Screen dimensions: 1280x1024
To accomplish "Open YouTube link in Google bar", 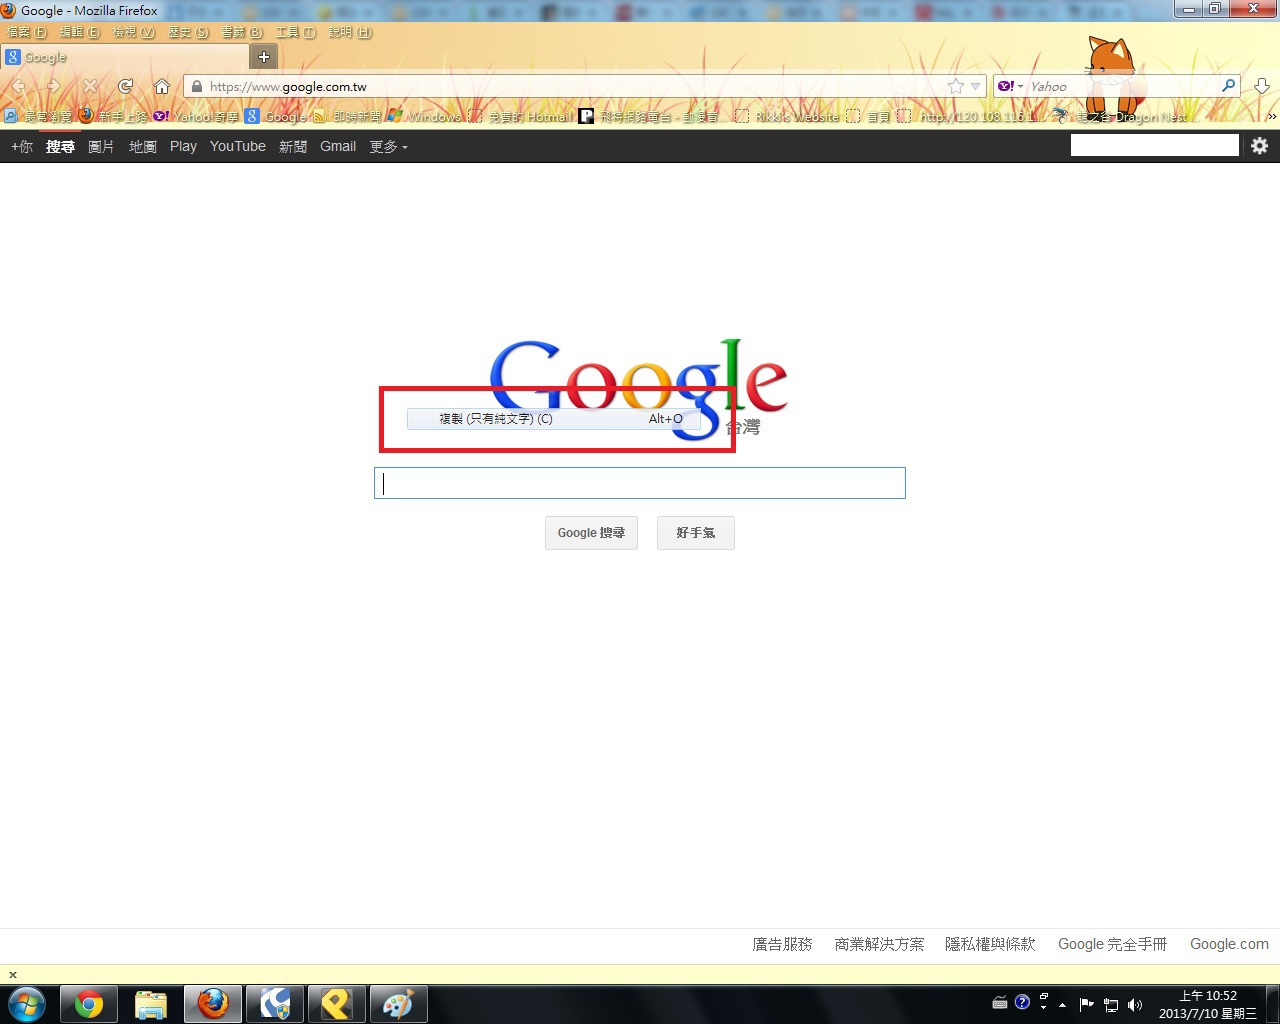I will coord(238,146).
